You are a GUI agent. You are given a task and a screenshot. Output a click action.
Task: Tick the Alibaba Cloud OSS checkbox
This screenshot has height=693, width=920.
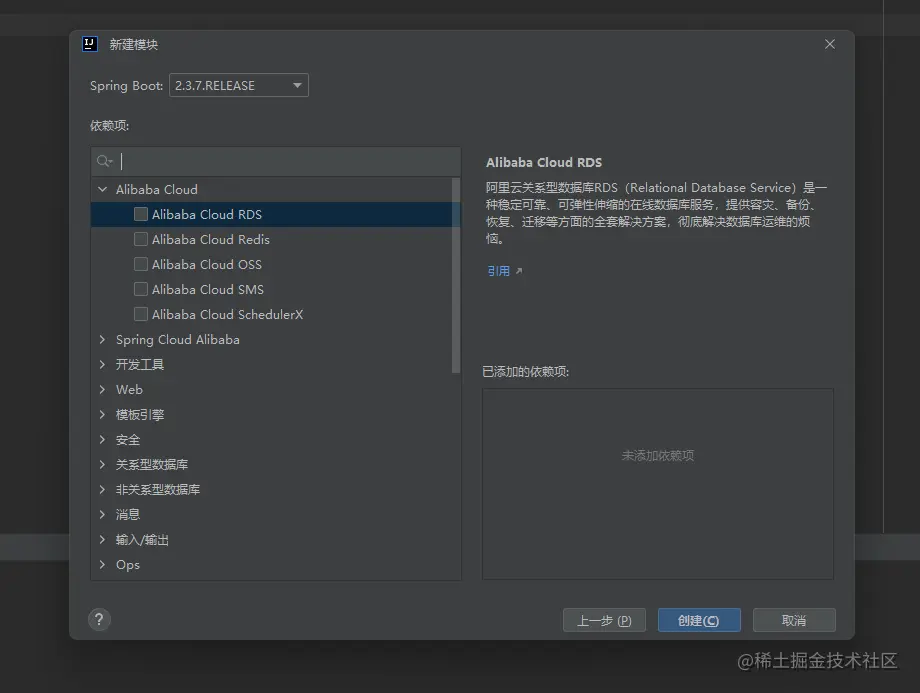click(x=141, y=264)
